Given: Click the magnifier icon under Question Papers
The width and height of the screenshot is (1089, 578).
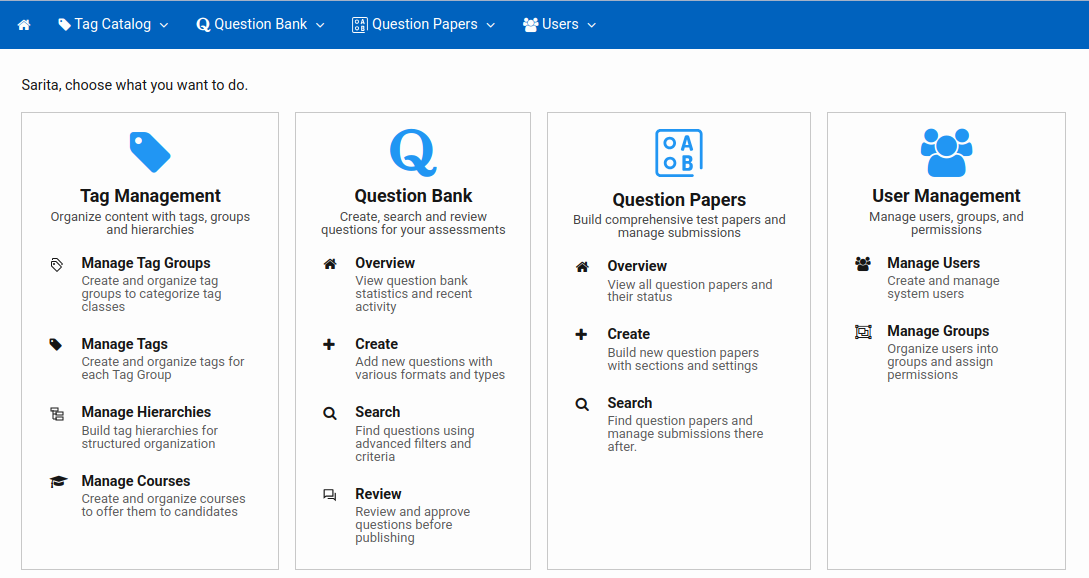Looking at the screenshot, I should [582, 404].
